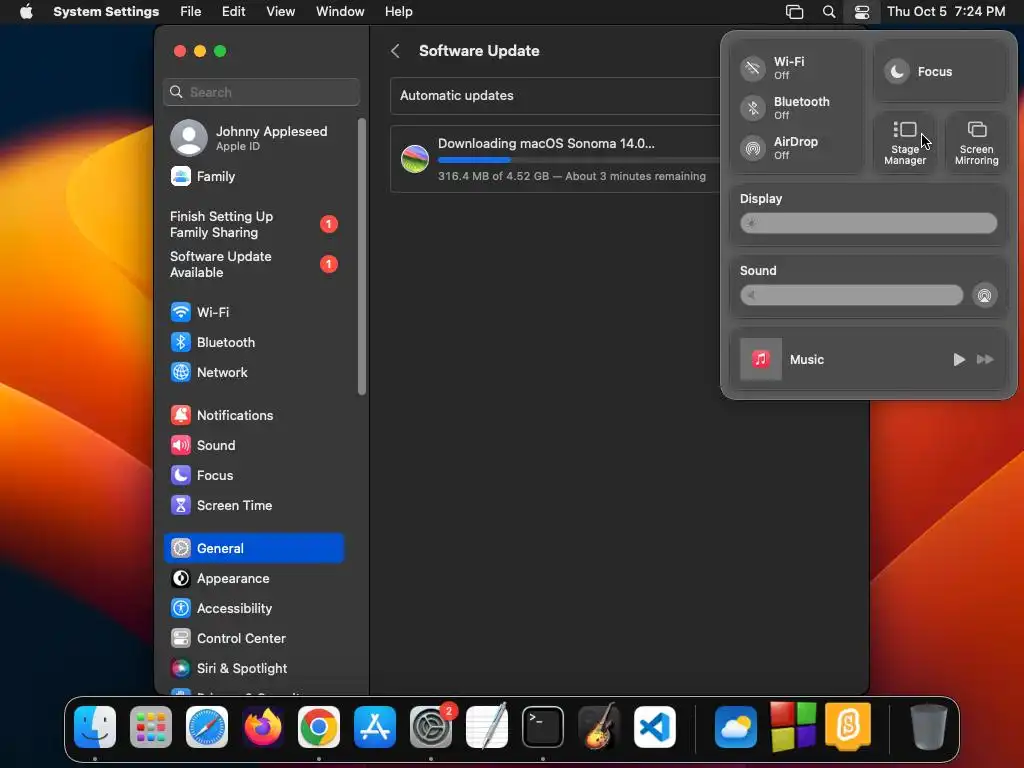
Task: Open Stage Manager menu bar icon
Action: coord(794,12)
